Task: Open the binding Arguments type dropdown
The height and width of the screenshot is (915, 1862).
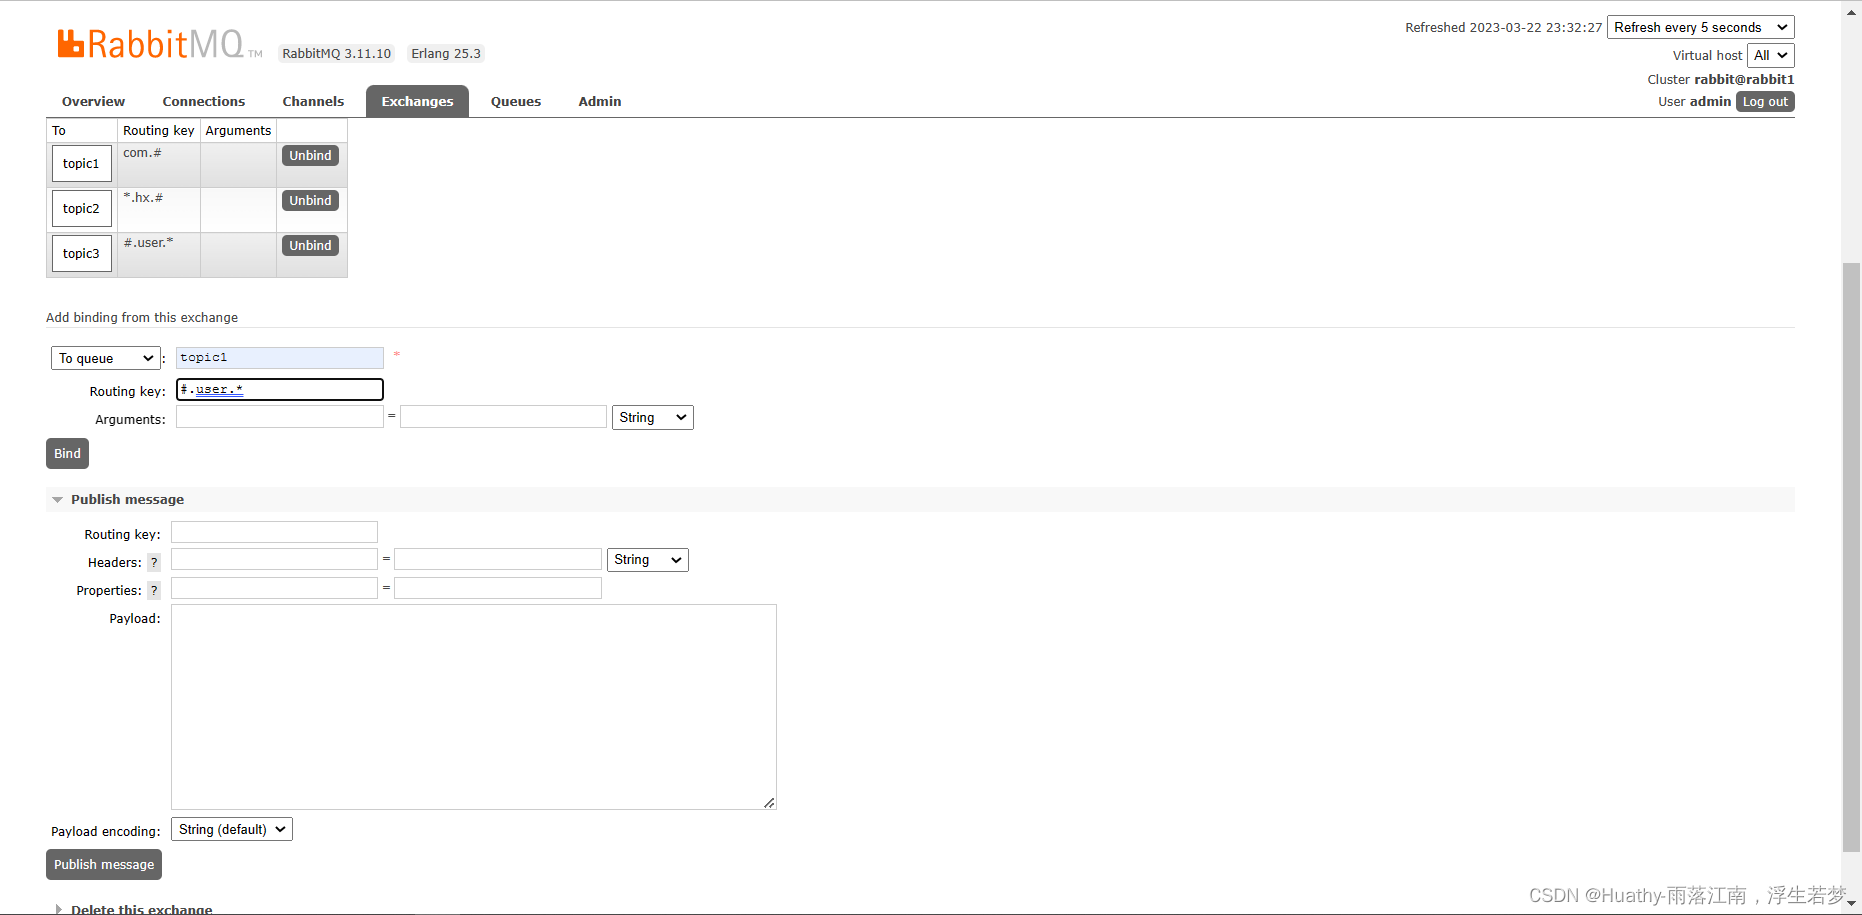Action: [652, 417]
